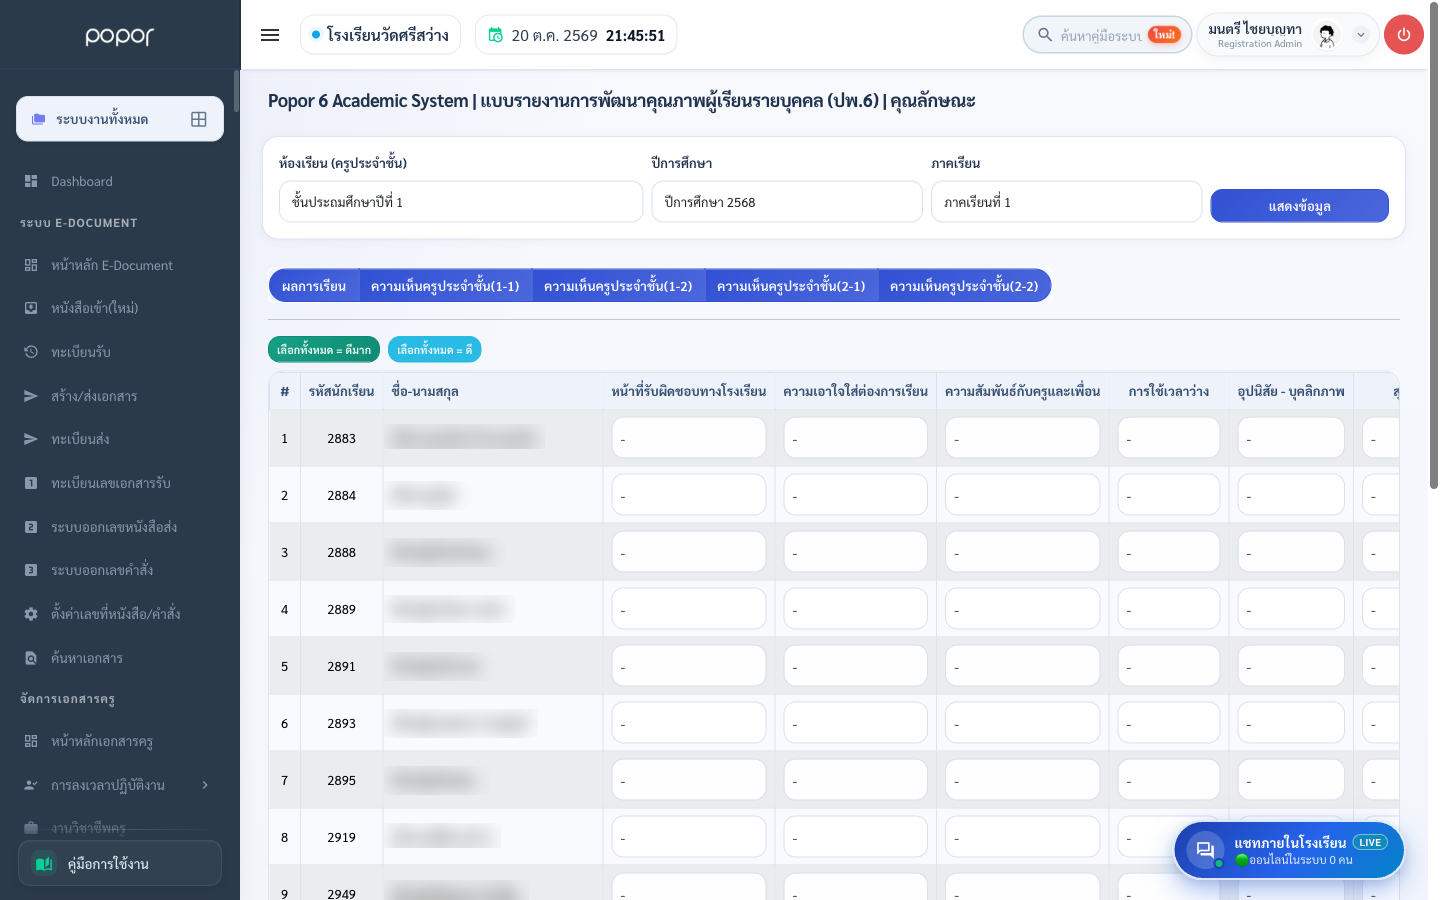Open ทะเบียนรับ history icon in sidebar

click(x=31, y=352)
